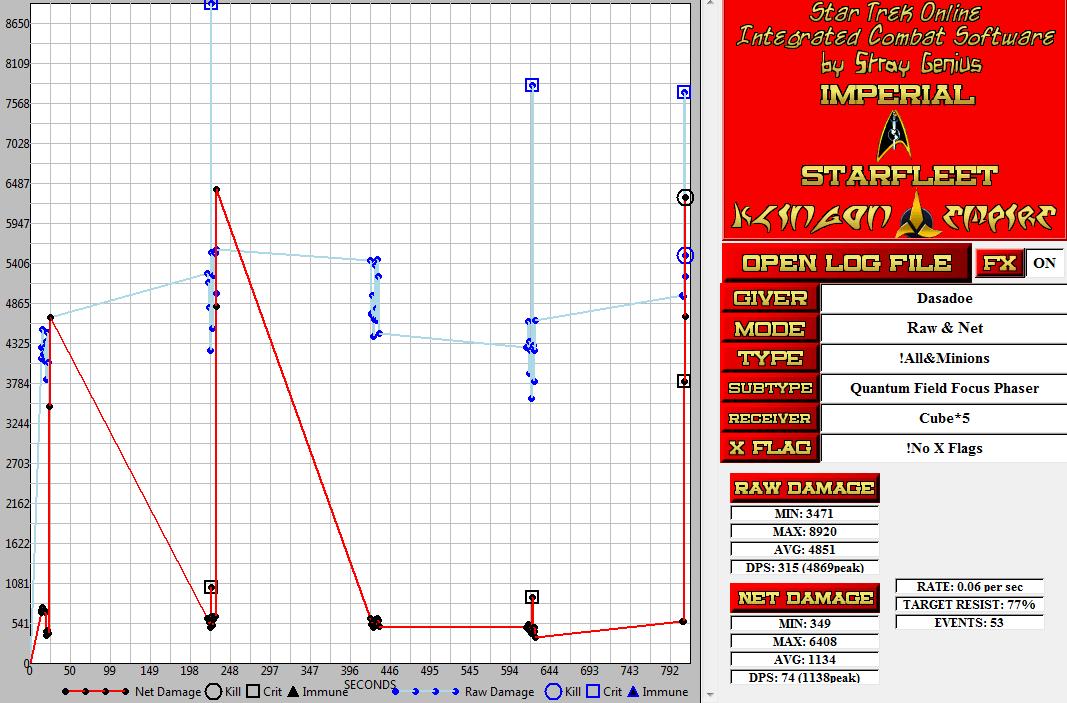Screen dimensions: 1067x703
Task: Click the black Immune triangle legend icon
Action: [x=293, y=691]
